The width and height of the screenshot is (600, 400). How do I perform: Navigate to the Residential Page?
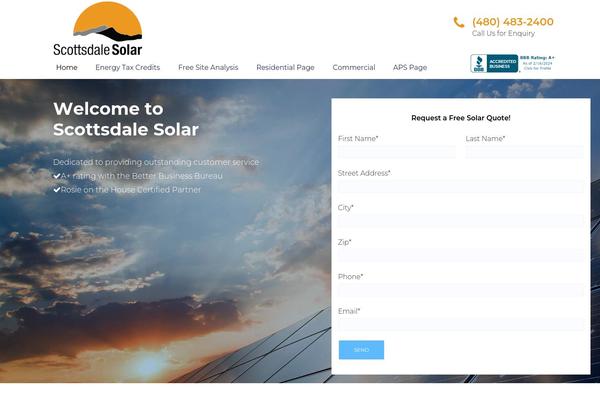(x=285, y=67)
